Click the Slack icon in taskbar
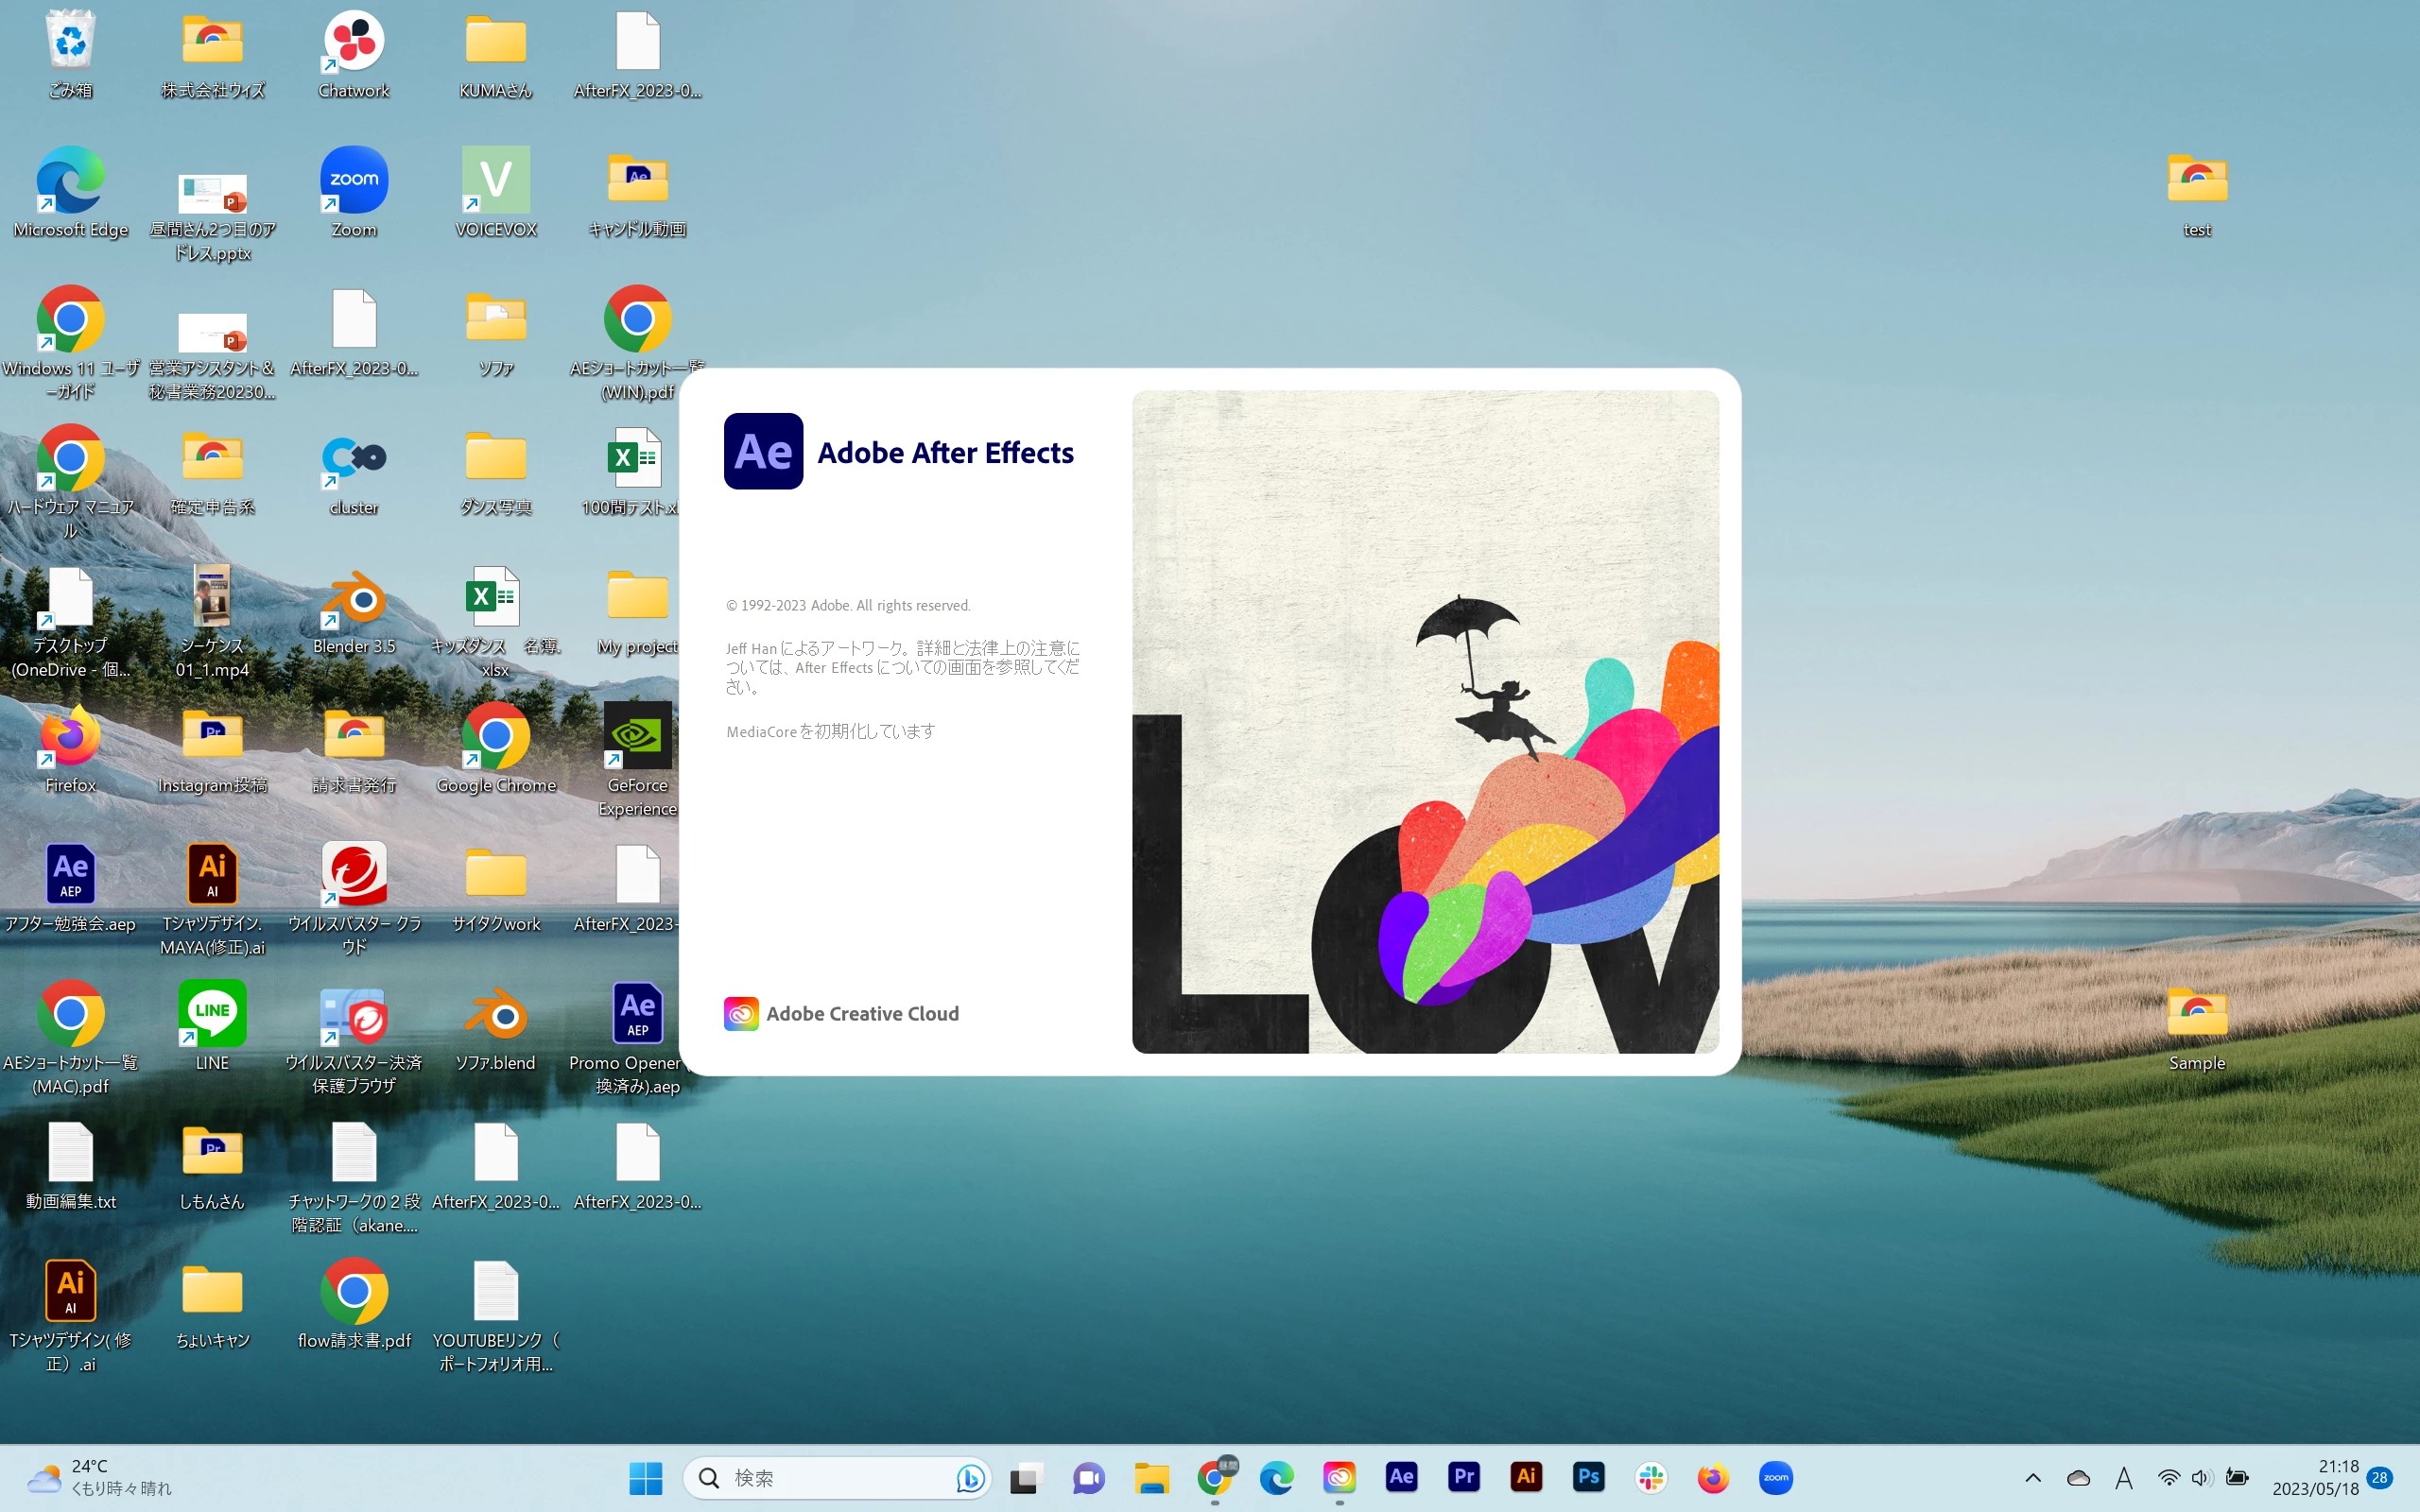 pos(1651,1477)
